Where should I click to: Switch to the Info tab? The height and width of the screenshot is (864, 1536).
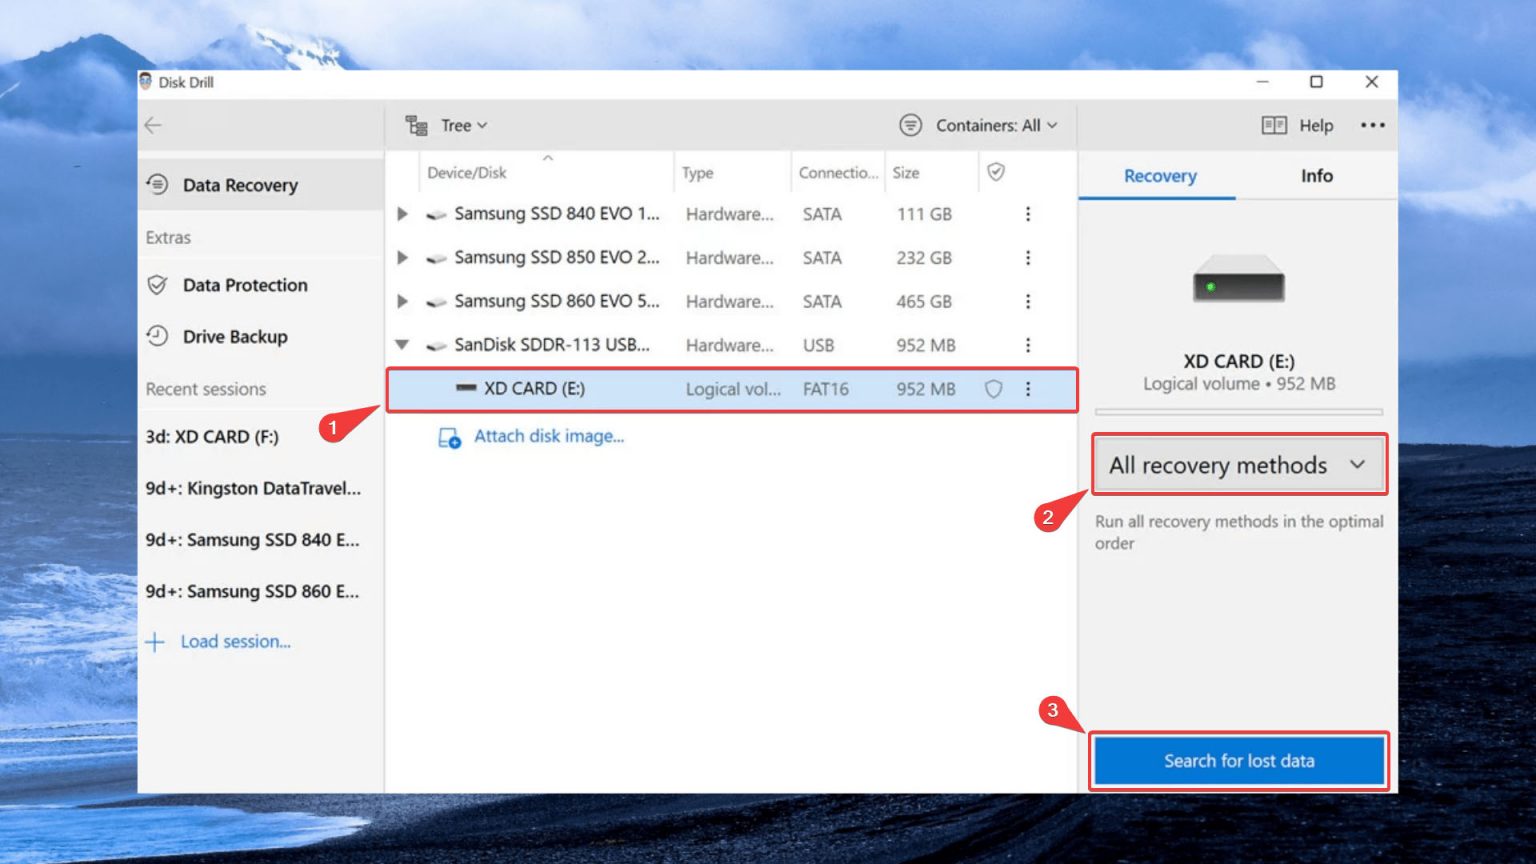1316,176
